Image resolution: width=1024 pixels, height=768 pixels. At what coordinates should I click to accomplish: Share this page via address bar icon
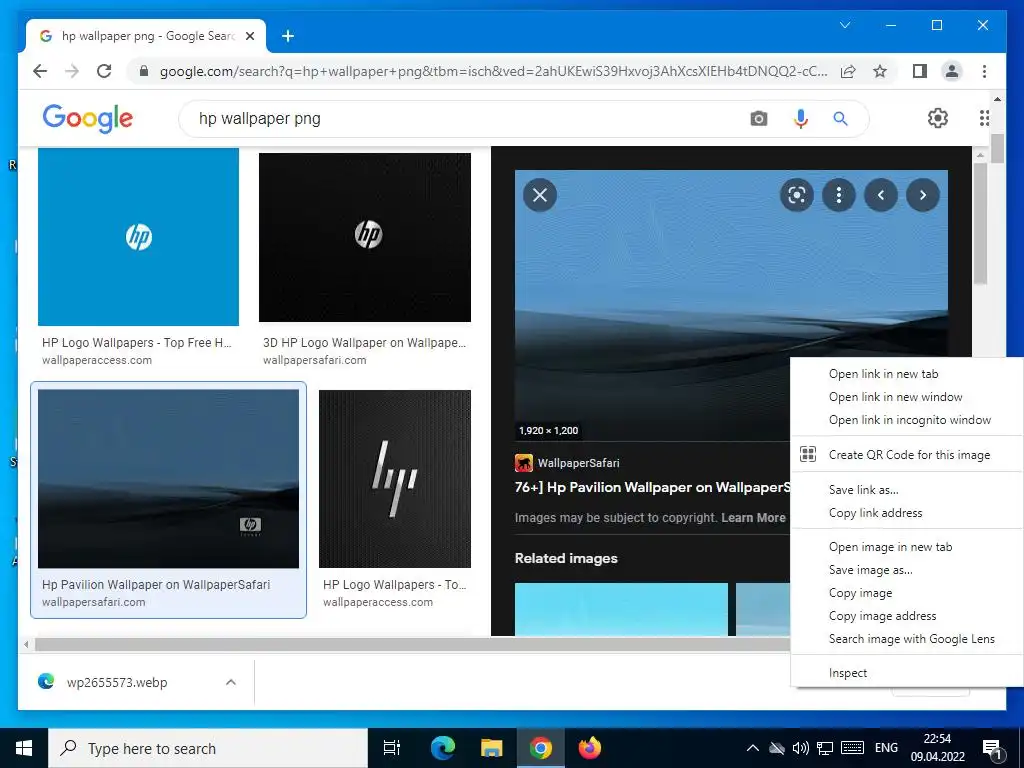[848, 71]
